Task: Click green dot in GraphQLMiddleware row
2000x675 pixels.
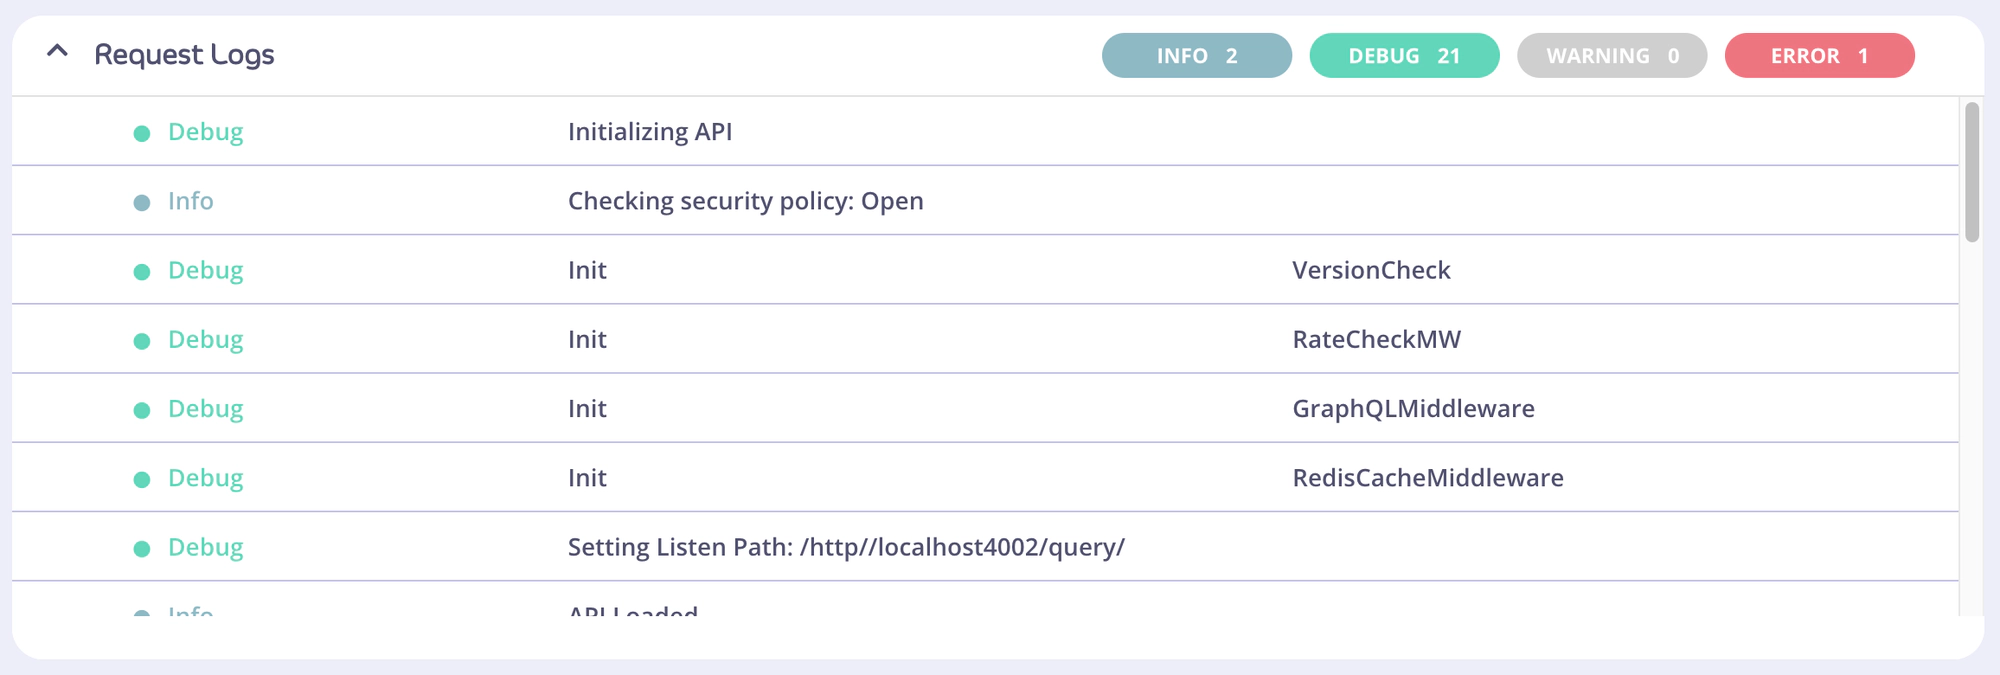Action: (x=142, y=410)
